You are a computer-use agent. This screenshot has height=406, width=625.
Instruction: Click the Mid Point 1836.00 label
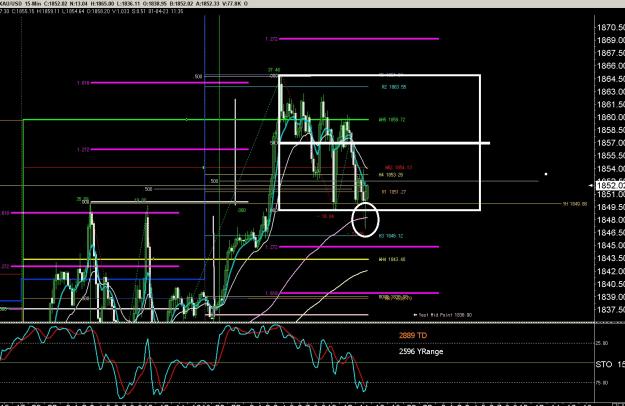point(442,315)
